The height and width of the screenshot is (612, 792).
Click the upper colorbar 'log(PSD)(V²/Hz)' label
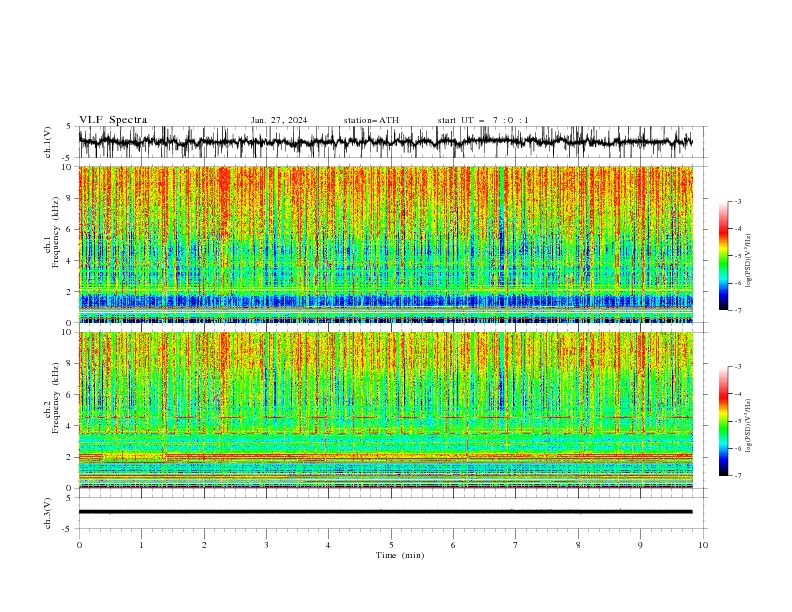pos(749,261)
